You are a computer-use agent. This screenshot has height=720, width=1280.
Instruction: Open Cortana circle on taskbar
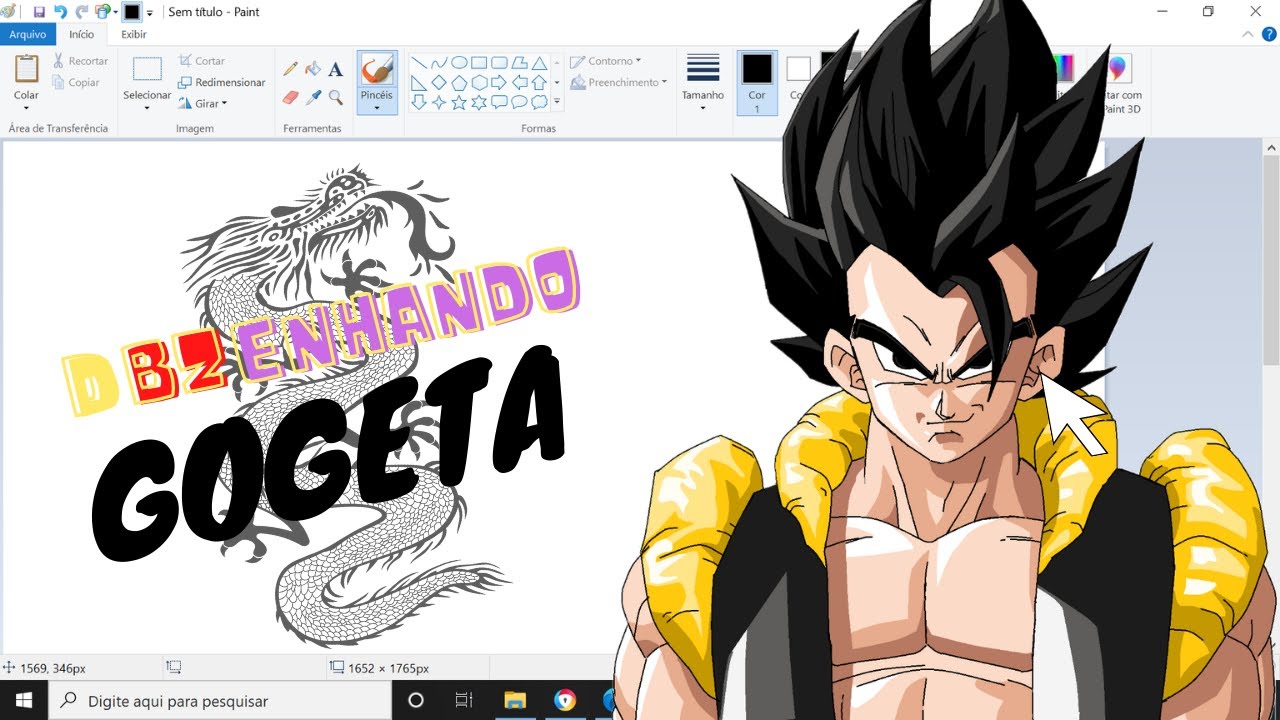pos(416,700)
